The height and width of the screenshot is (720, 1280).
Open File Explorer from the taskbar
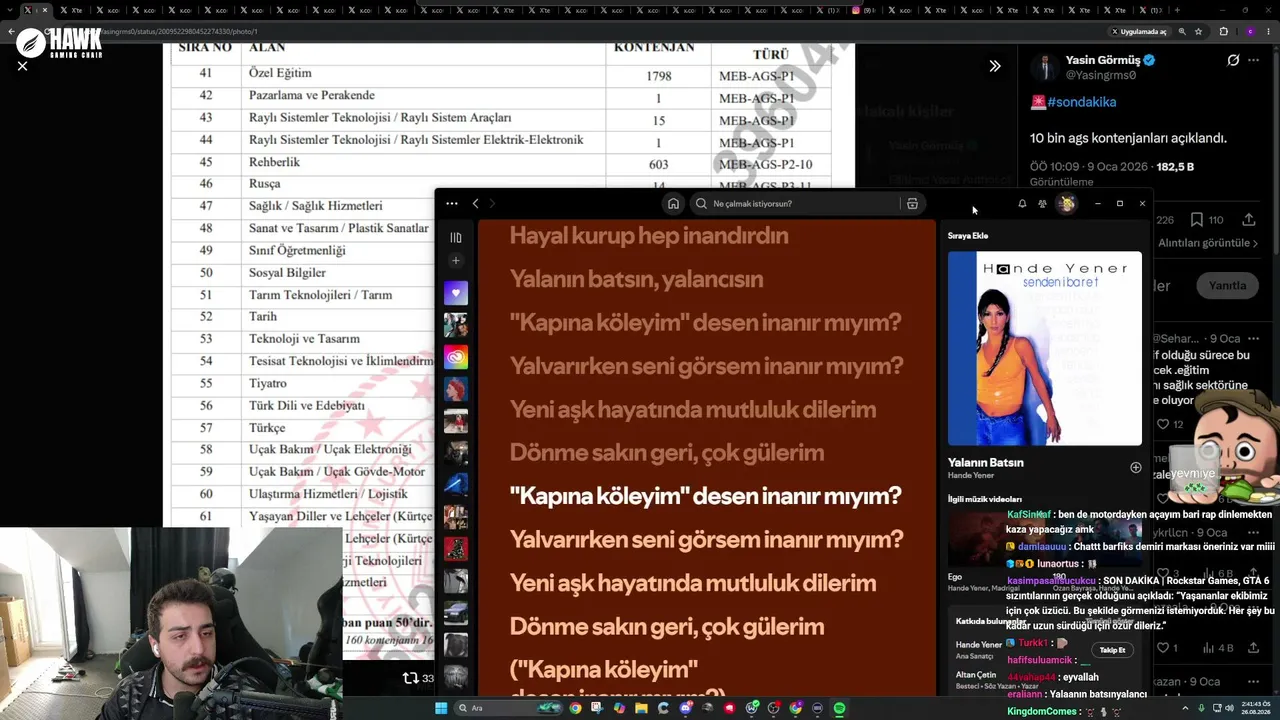tap(641, 708)
